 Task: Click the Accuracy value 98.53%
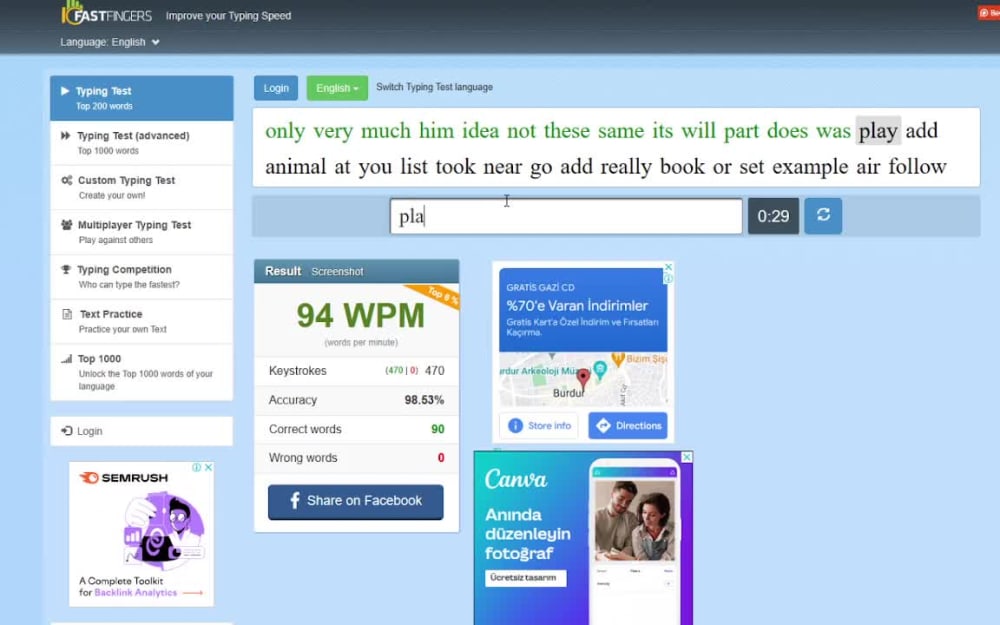(424, 400)
